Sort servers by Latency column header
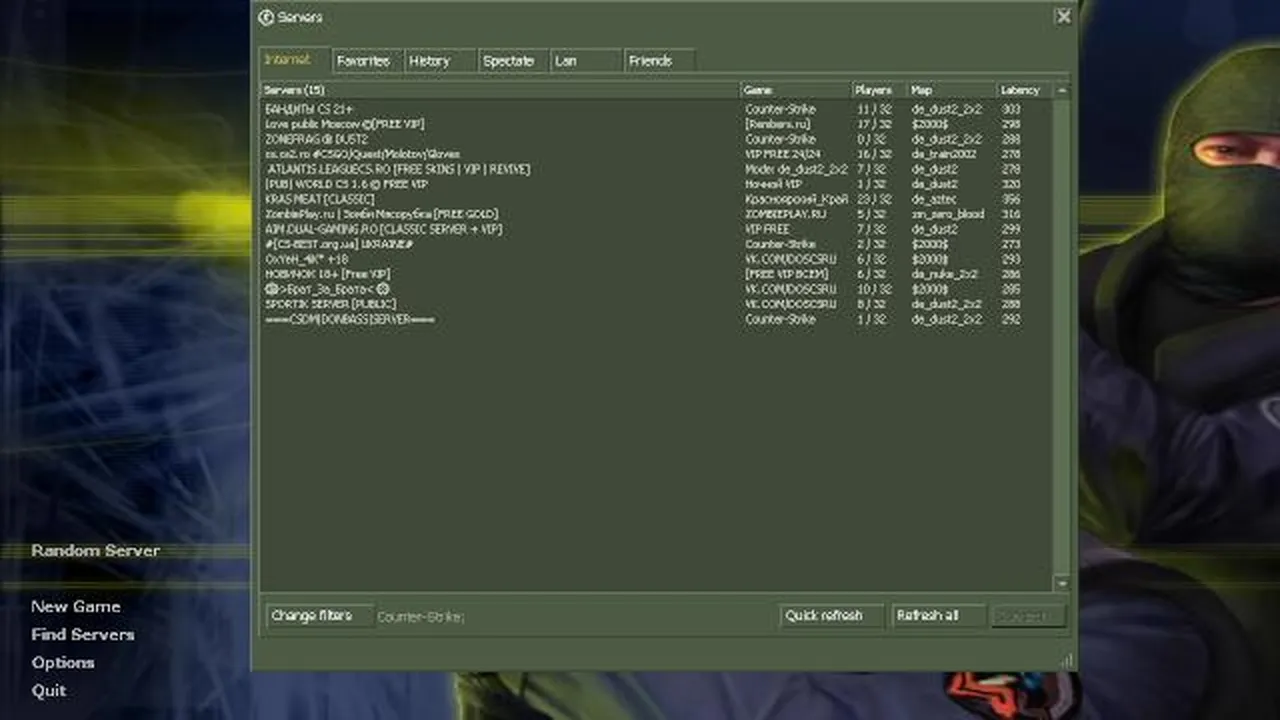Screen dimensions: 1280x720 coord(1024,90)
